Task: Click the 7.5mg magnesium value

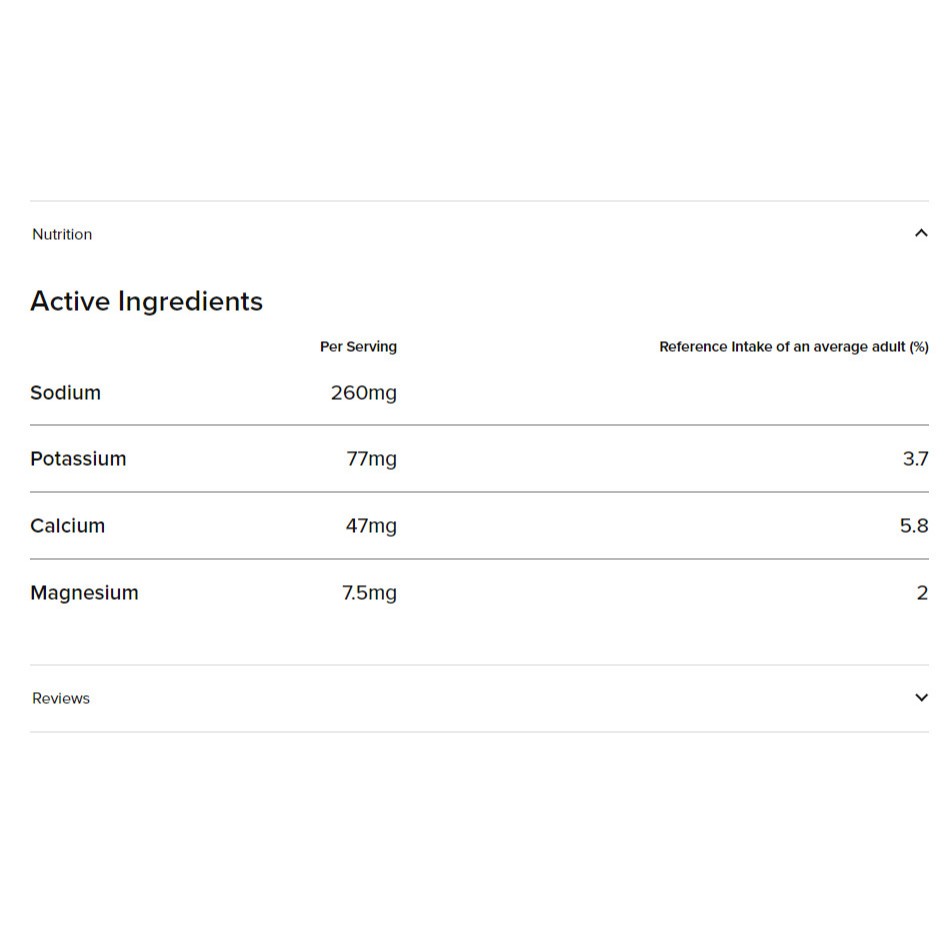Action: coord(369,593)
